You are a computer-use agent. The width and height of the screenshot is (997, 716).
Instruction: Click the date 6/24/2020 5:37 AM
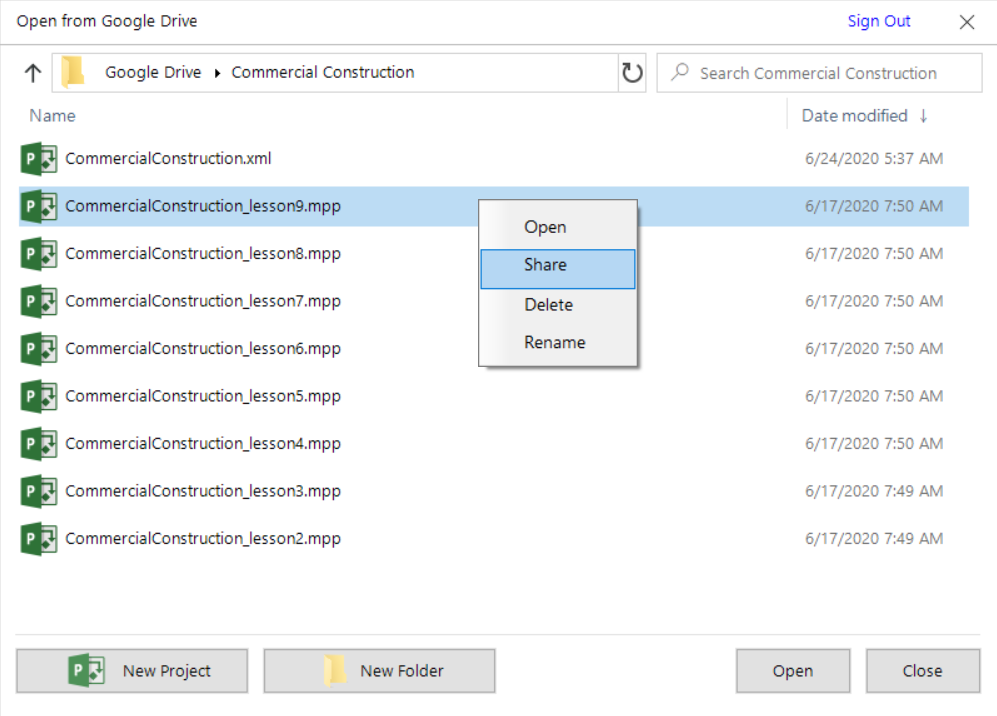(874, 158)
